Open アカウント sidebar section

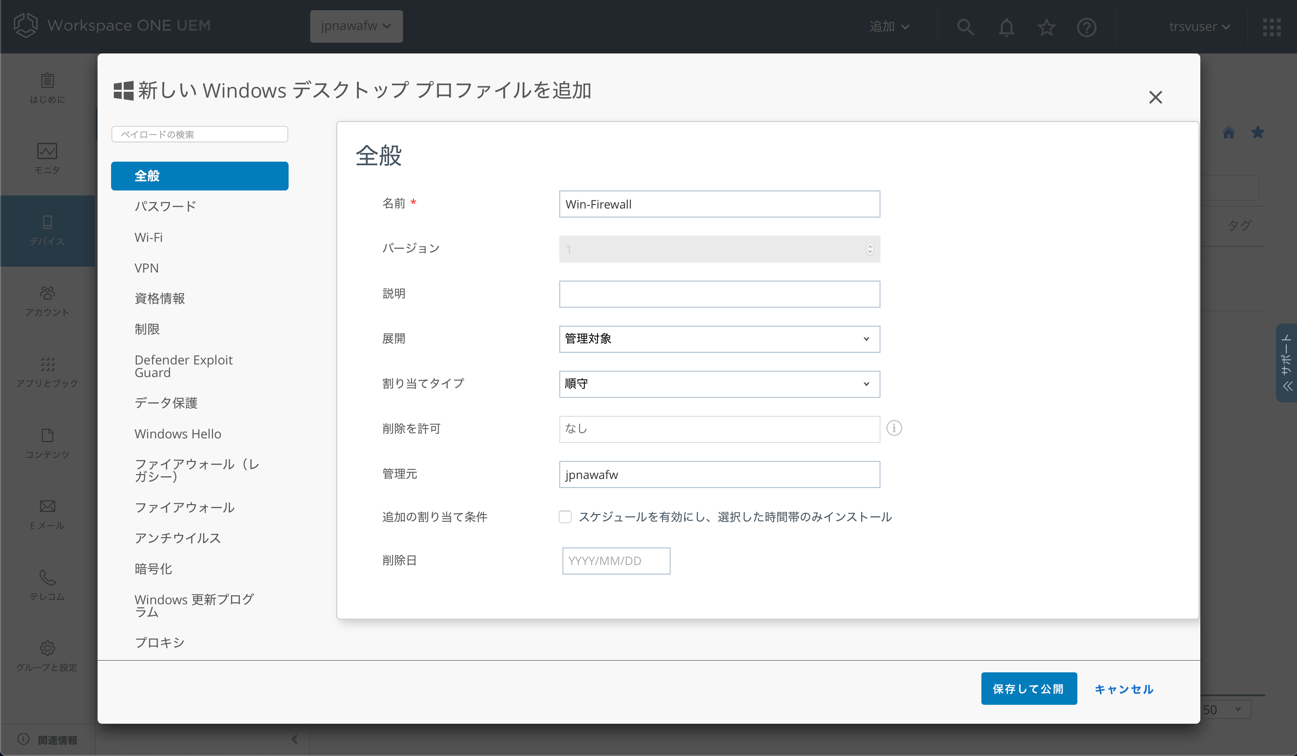point(47,302)
